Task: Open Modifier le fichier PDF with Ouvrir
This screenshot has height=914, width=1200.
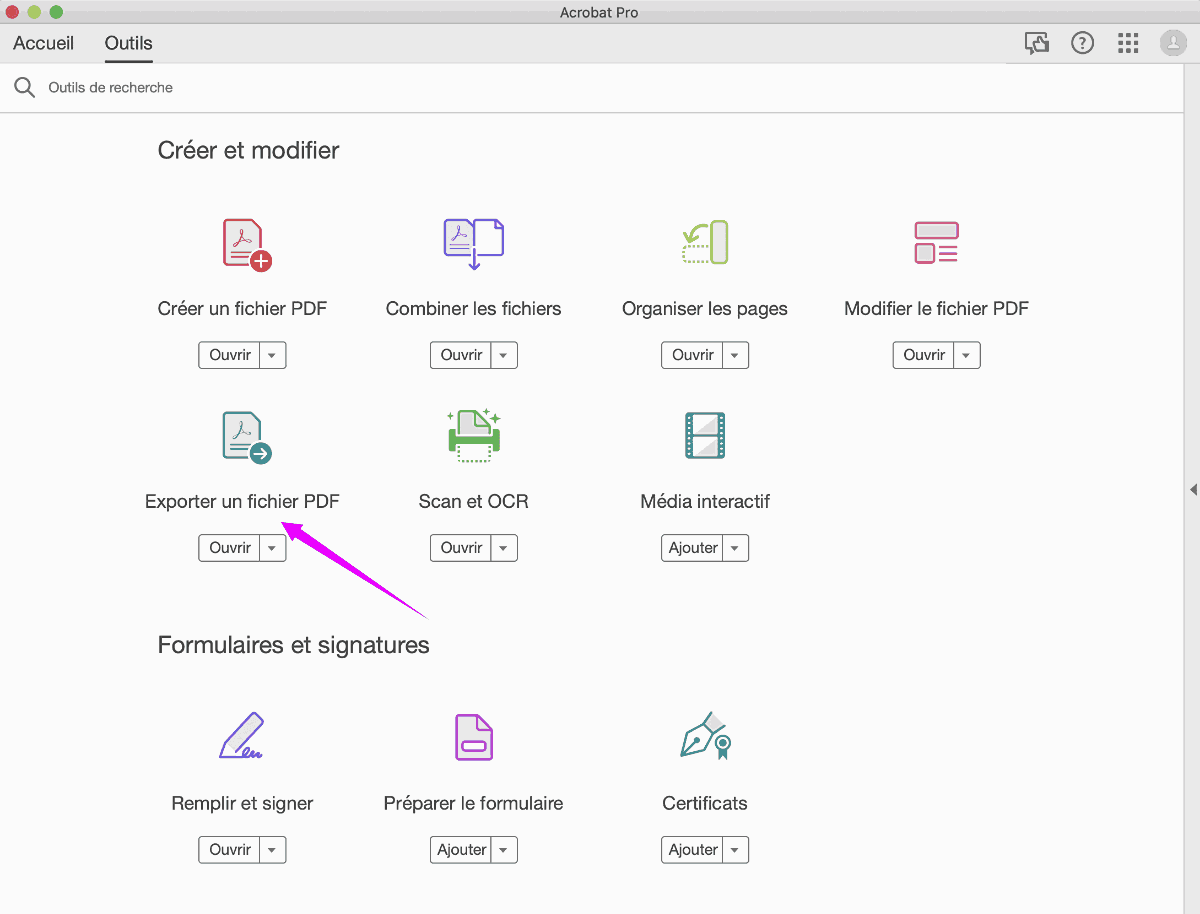Action: point(924,355)
